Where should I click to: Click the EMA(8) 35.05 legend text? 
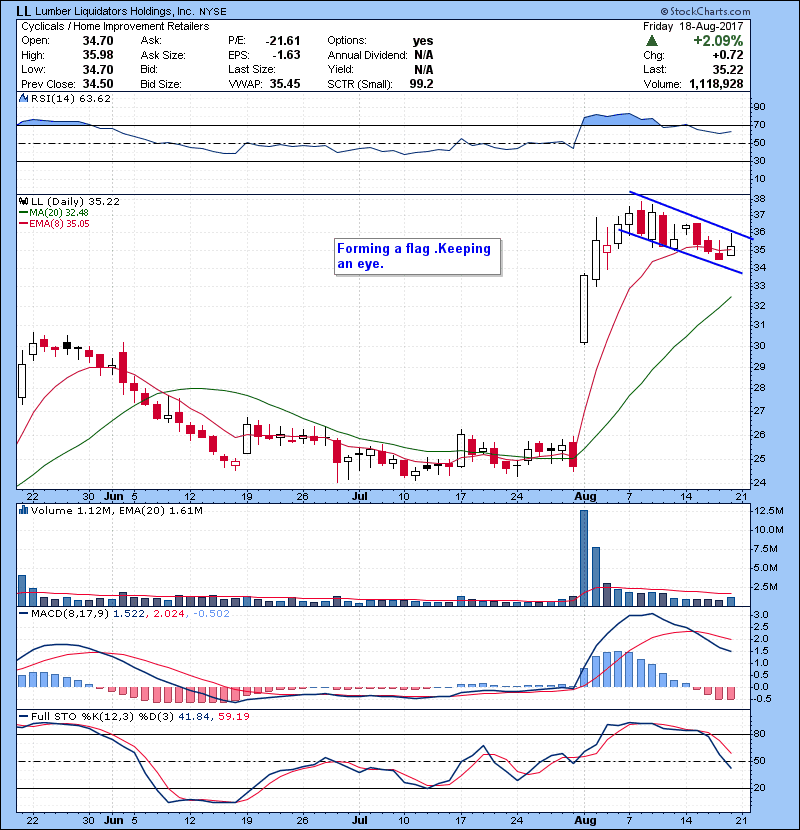pyautogui.click(x=59, y=223)
